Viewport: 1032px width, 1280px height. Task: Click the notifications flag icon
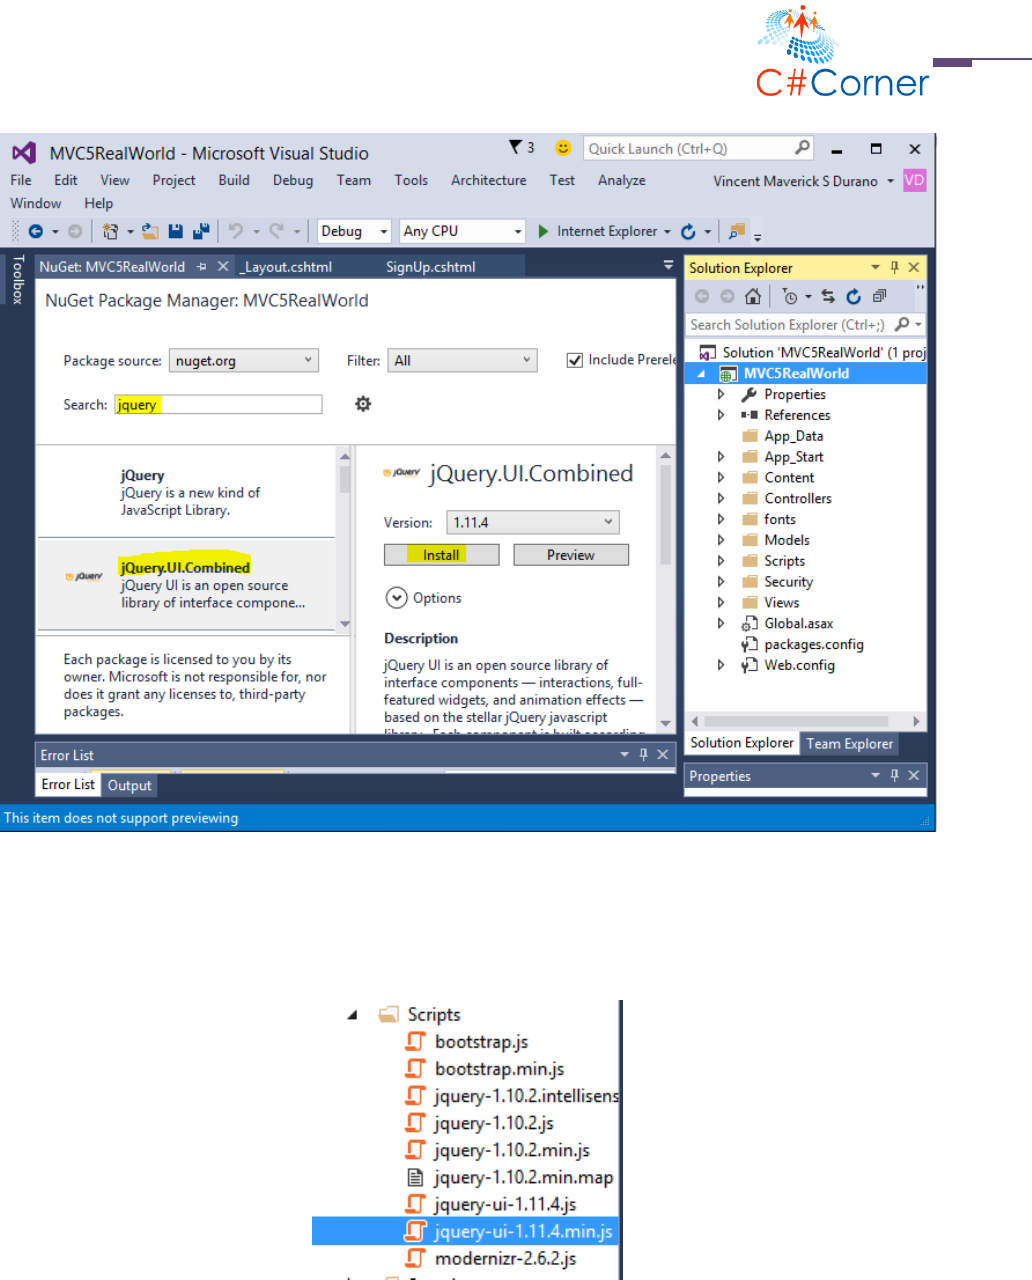coord(516,147)
